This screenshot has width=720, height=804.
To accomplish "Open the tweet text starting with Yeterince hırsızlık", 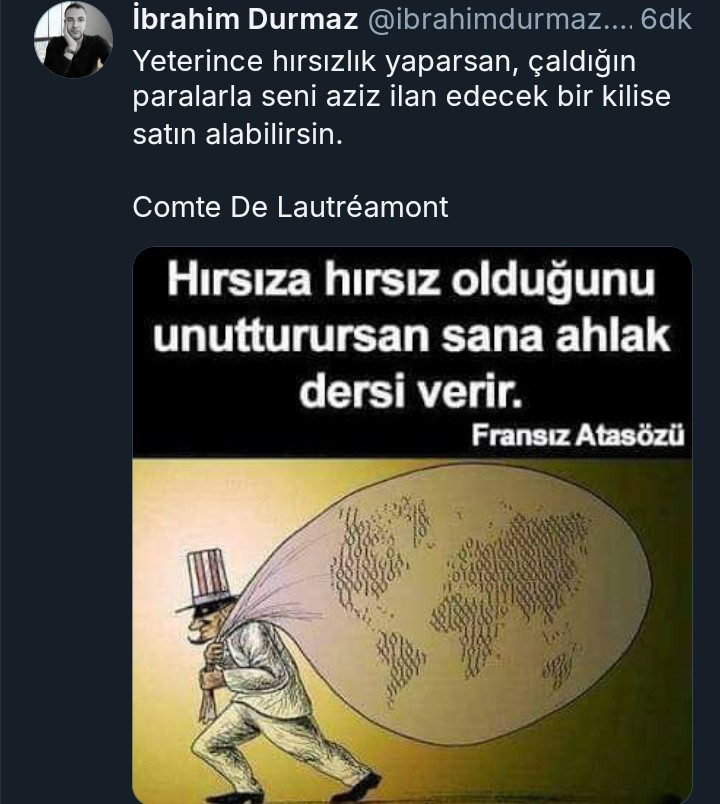I will [x=401, y=97].
